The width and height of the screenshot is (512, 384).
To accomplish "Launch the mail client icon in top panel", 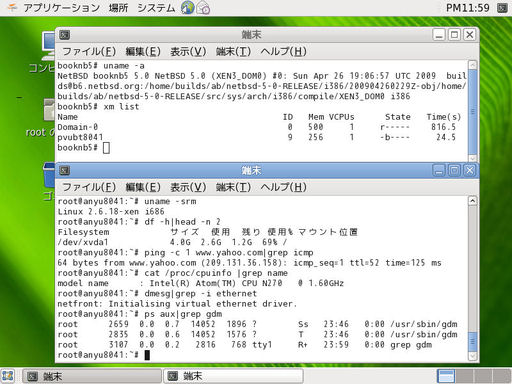I will pyautogui.click(x=203, y=8).
